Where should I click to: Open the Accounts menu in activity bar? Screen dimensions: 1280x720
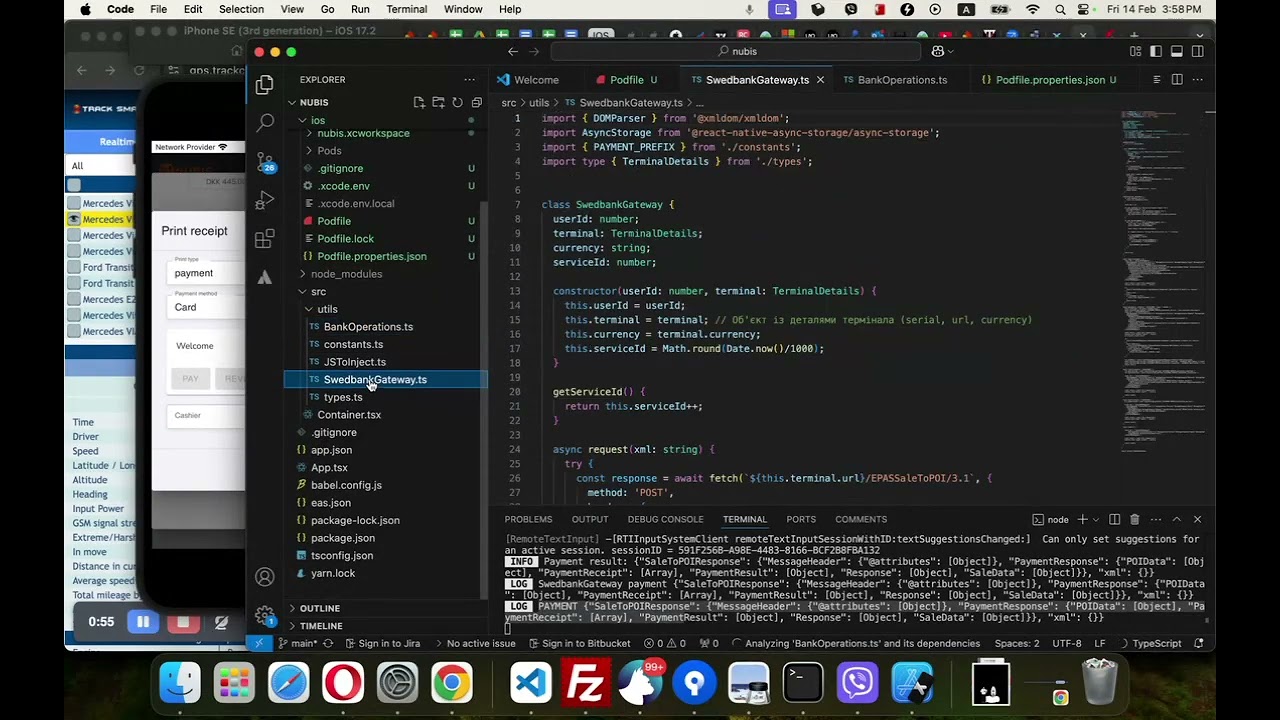[x=265, y=577]
